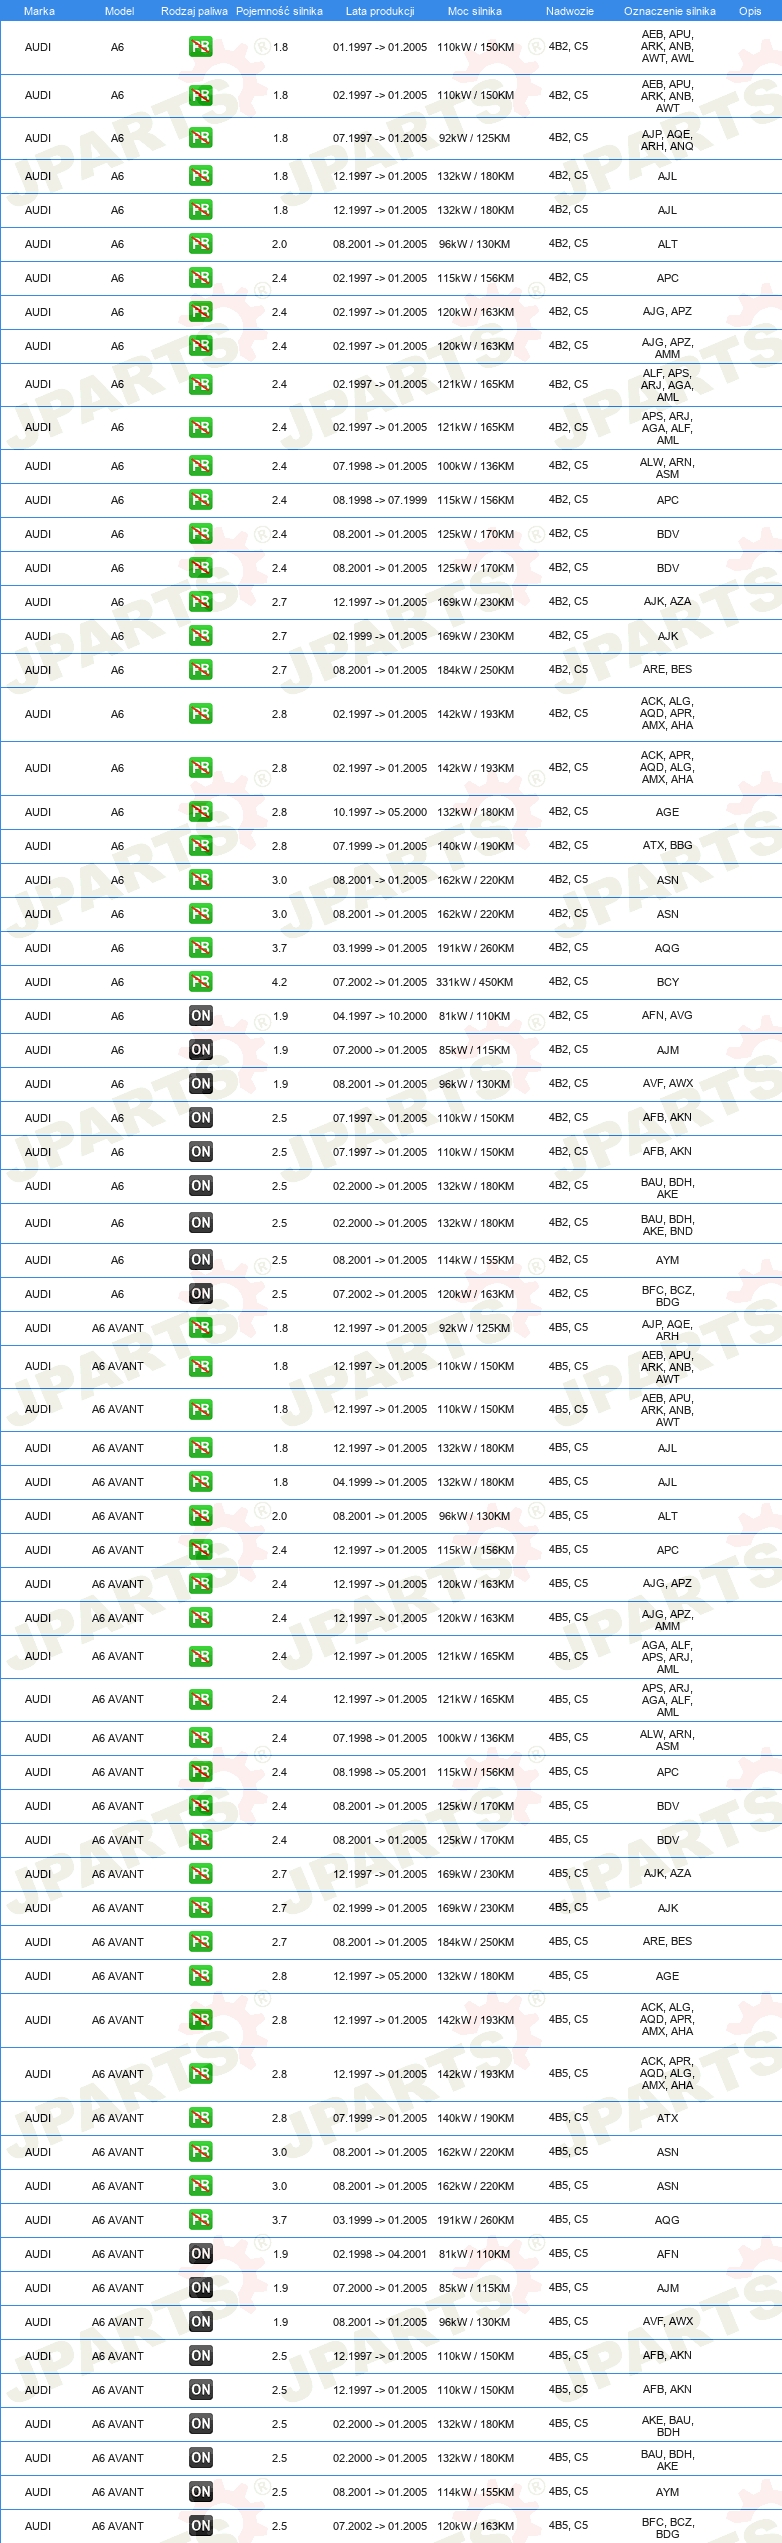
Task: Click the engine codes 'AFN, AVG'
Action: (x=668, y=1015)
